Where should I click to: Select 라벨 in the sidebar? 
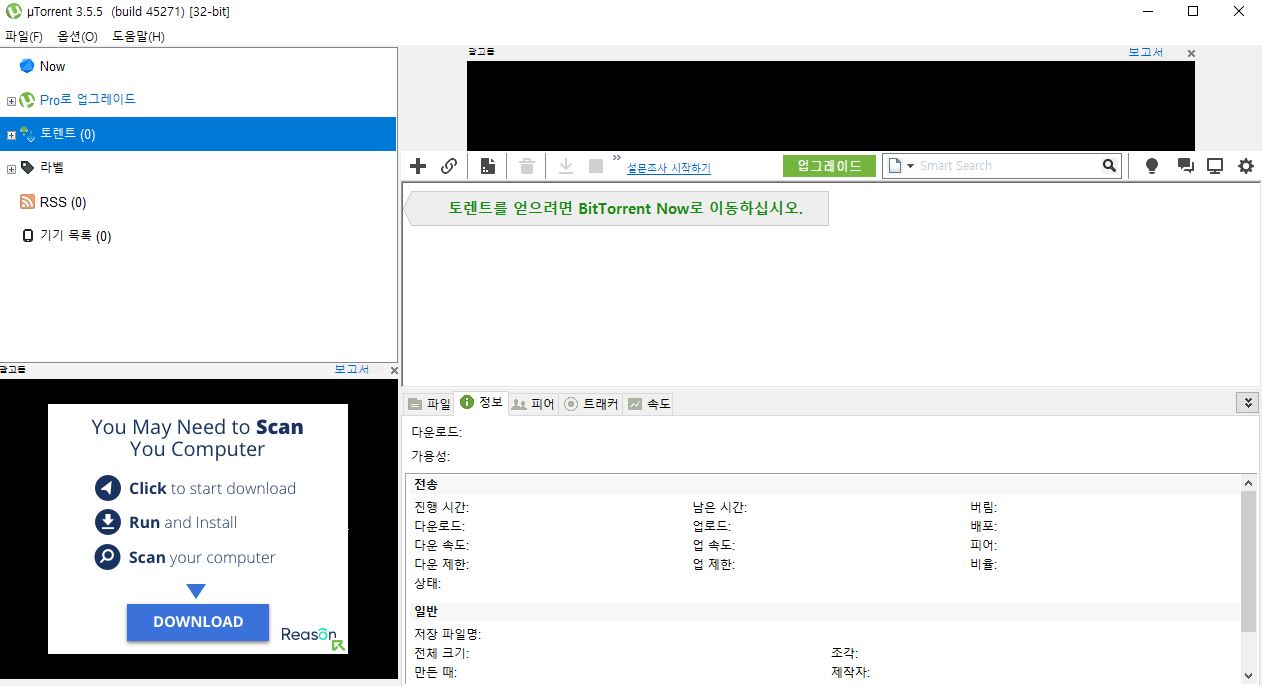click(52, 168)
